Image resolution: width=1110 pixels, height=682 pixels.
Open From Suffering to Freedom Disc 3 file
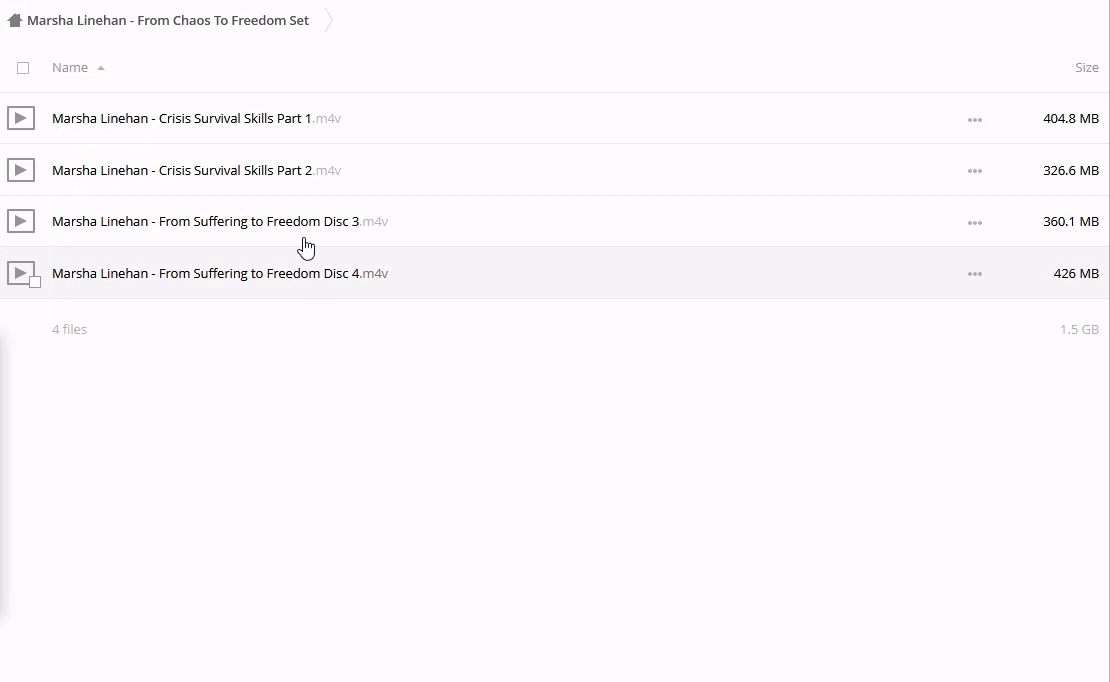205,221
